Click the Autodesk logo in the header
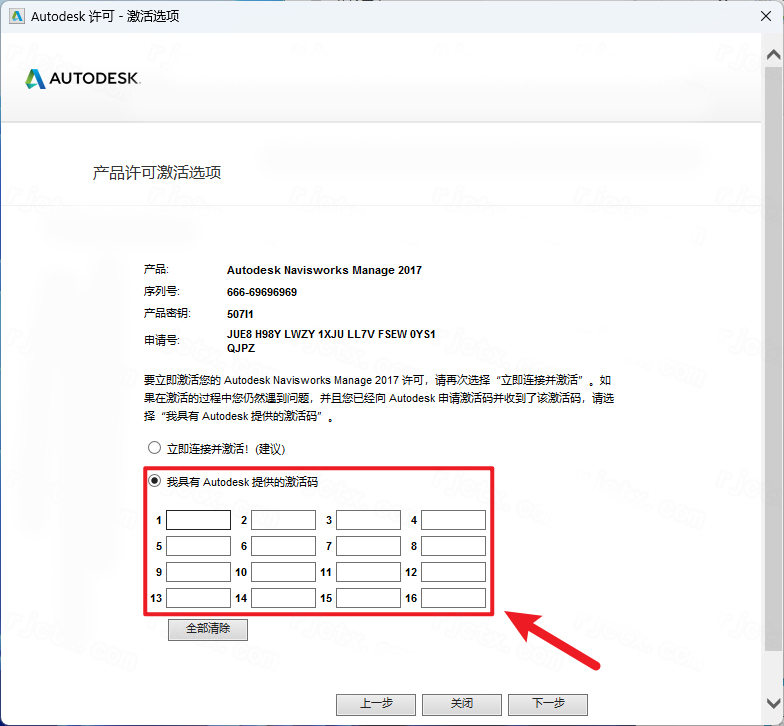 (x=83, y=79)
